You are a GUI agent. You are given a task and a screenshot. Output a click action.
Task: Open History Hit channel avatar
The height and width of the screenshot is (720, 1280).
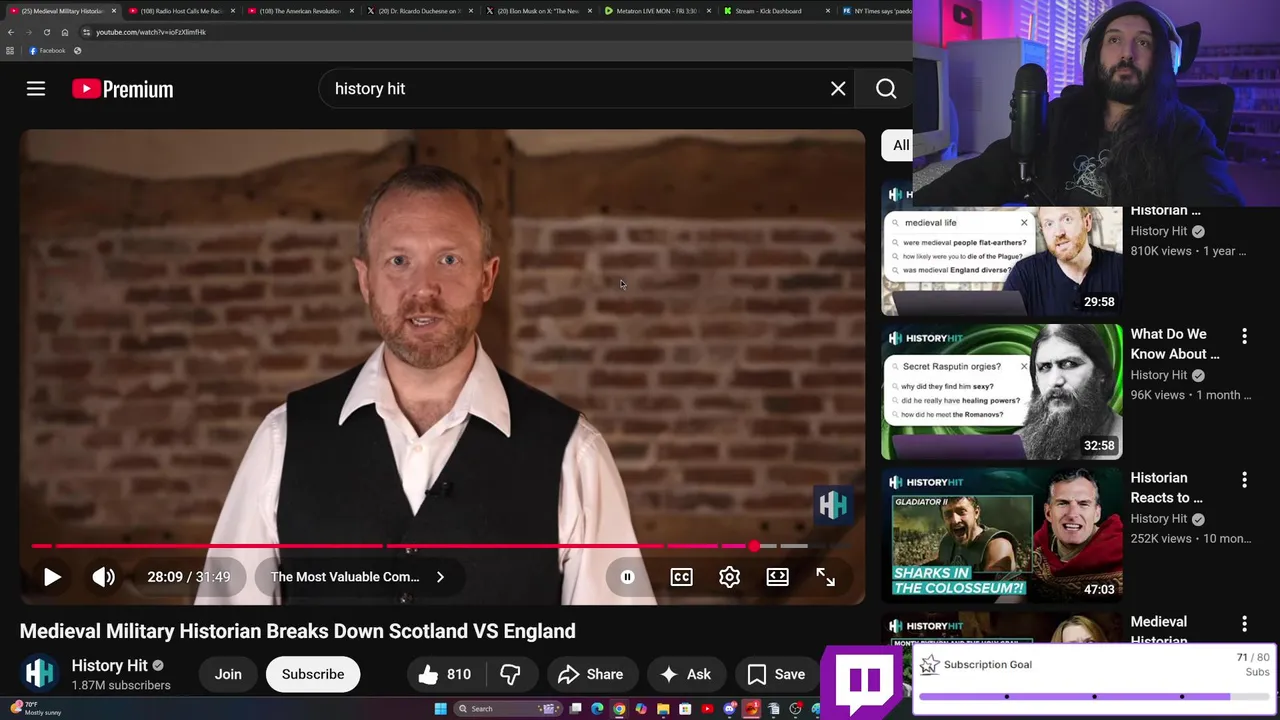click(x=40, y=673)
